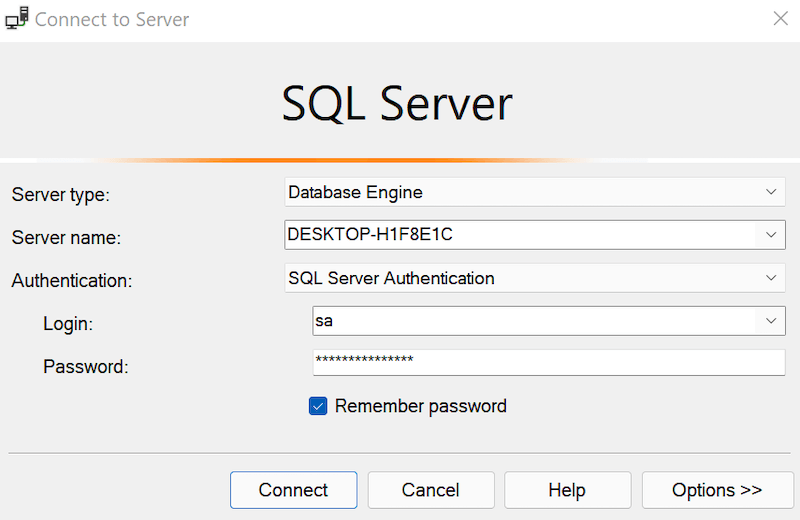Open Help for this dialog

point(567,490)
